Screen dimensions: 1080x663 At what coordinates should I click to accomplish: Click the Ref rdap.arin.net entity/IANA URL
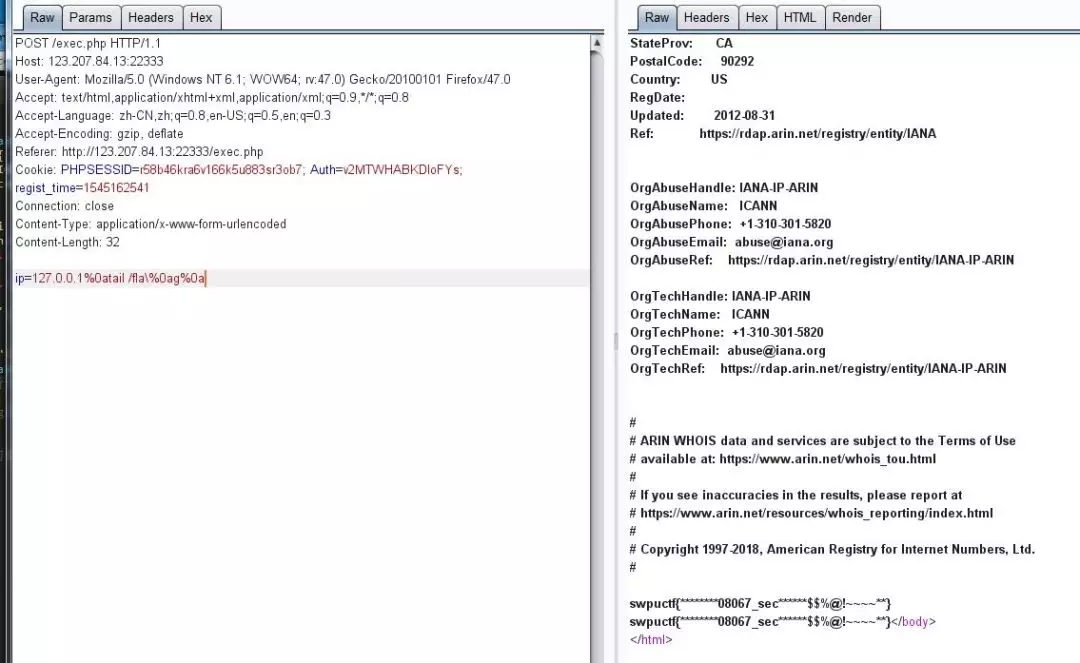click(x=818, y=134)
